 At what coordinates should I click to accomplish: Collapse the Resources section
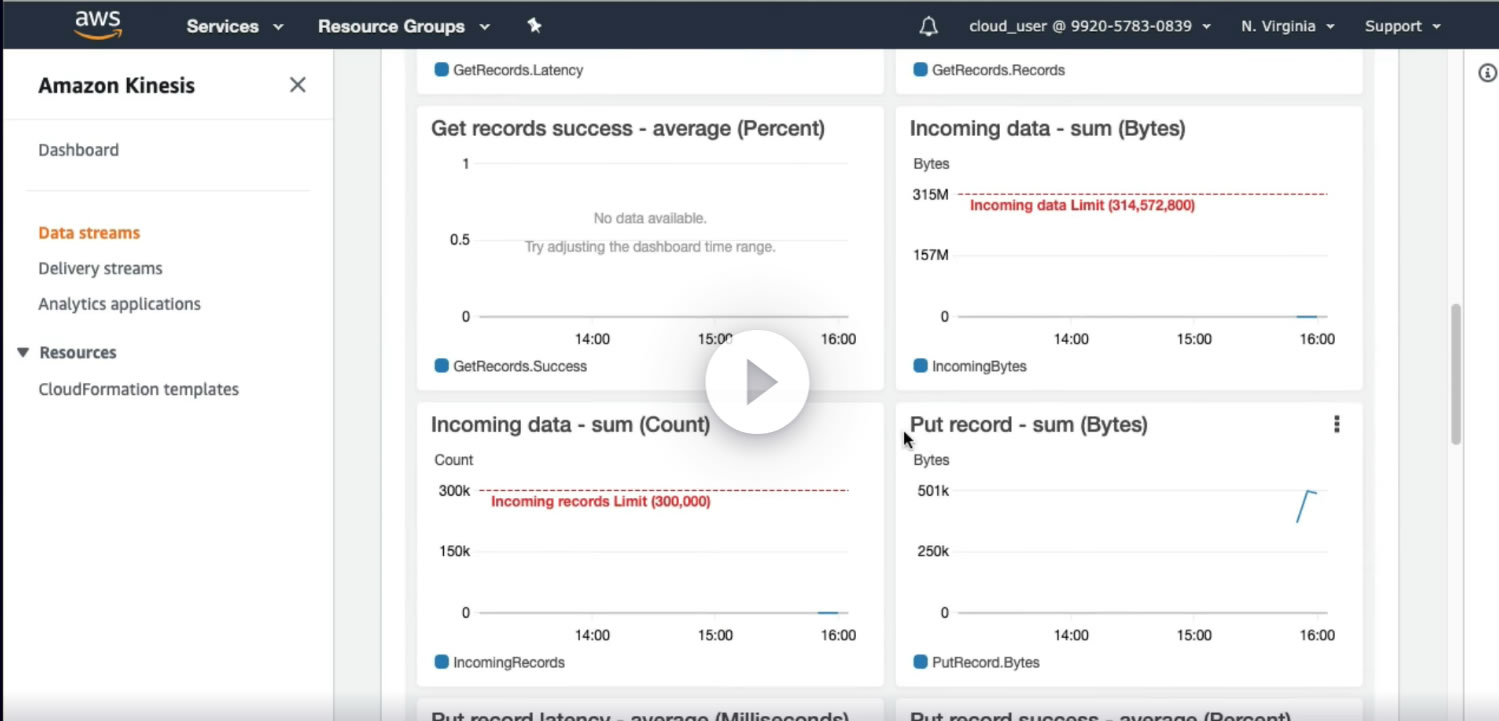tap(23, 352)
